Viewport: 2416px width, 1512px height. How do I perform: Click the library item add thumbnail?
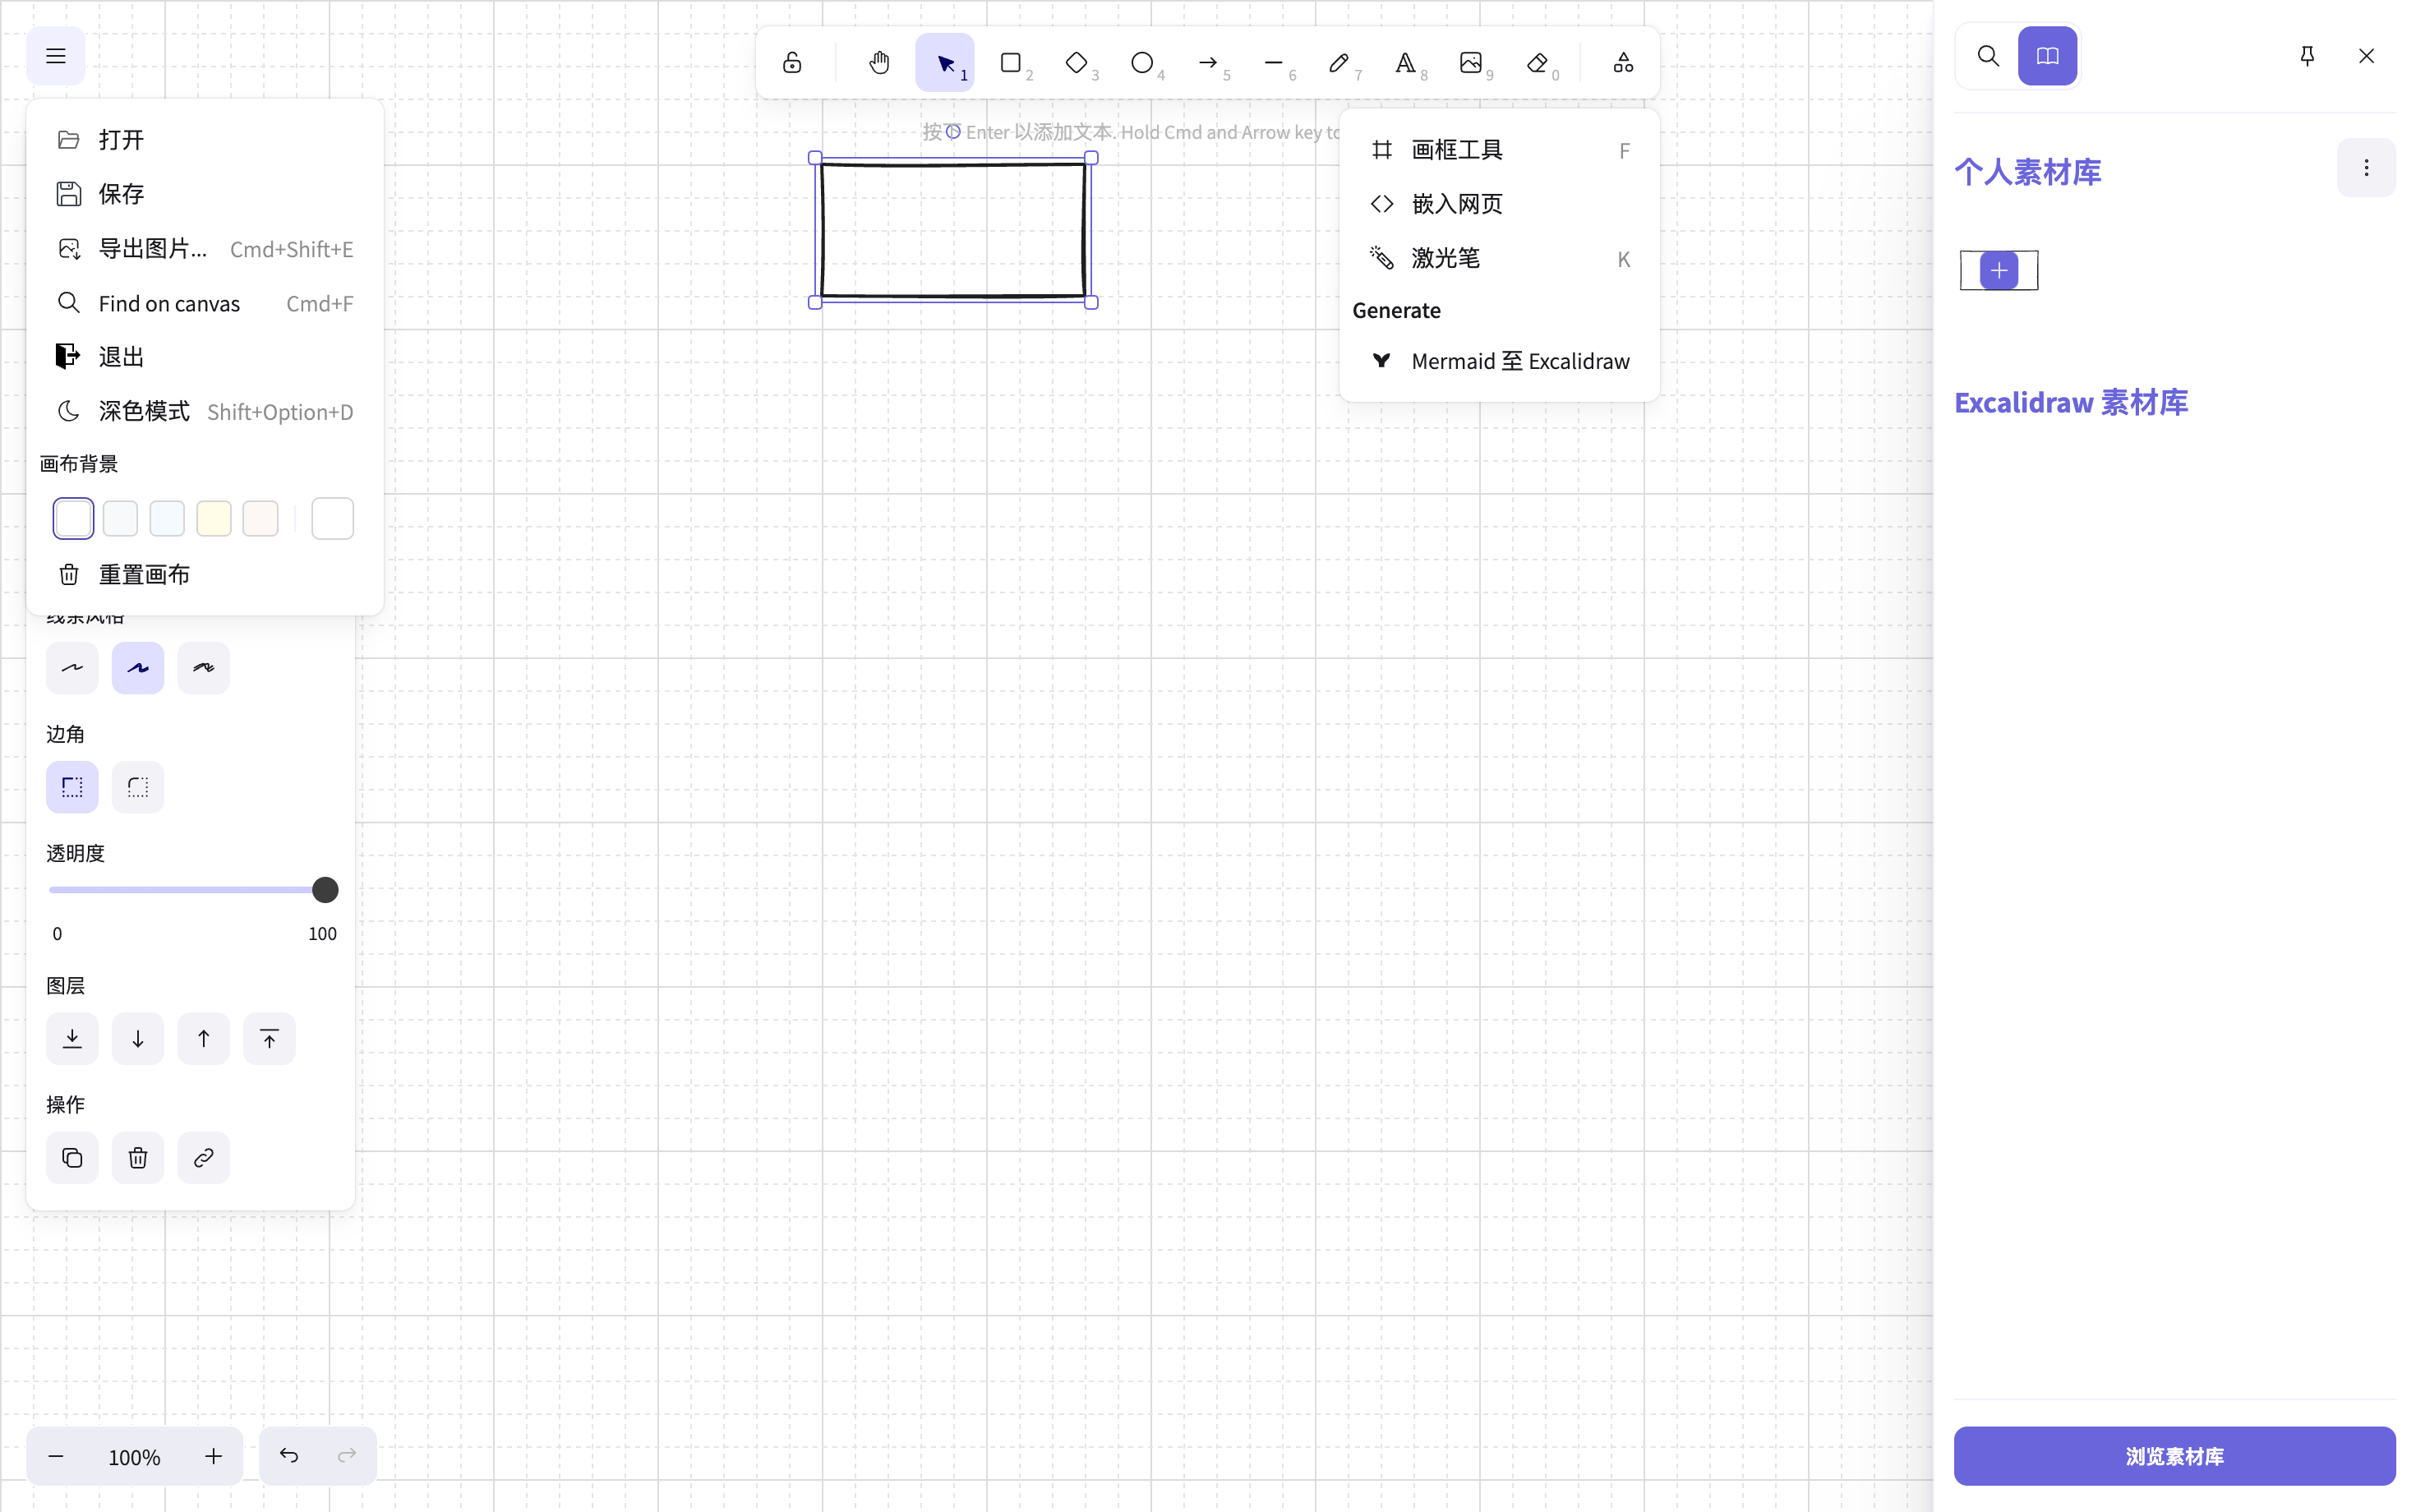1998,270
